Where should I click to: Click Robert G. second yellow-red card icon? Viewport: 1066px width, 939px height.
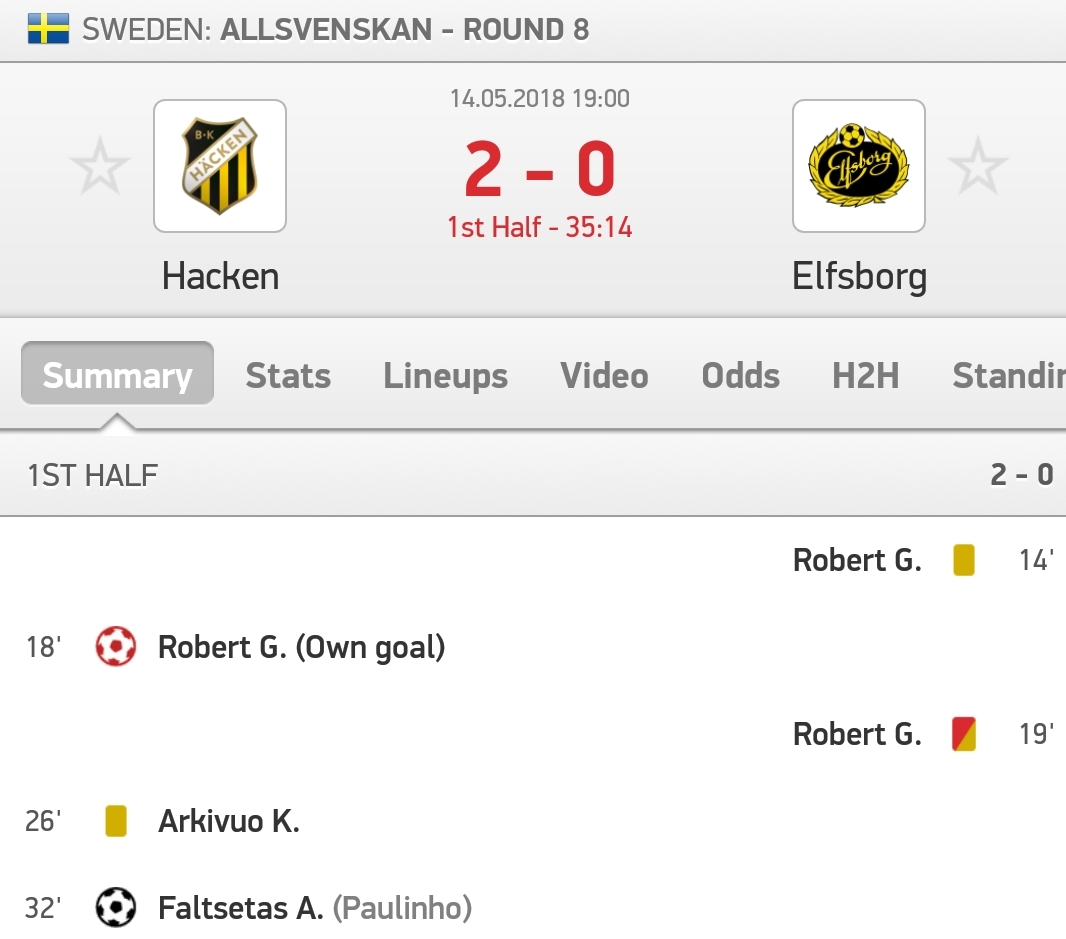964,734
